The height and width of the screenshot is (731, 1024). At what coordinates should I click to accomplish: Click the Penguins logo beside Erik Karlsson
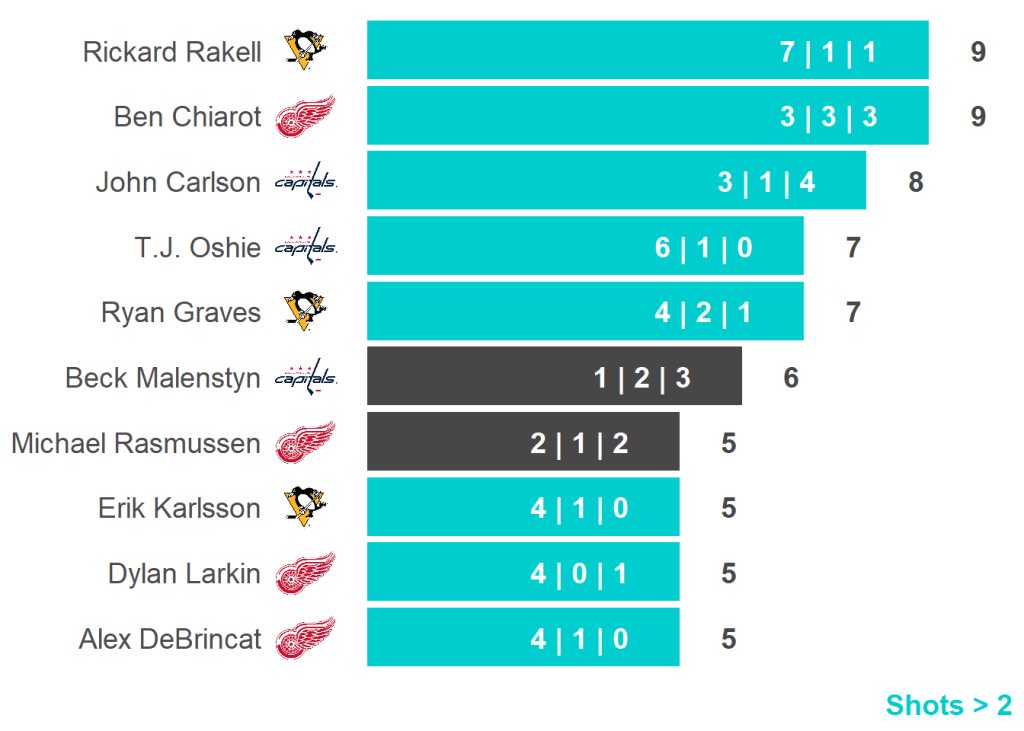click(305, 508)
